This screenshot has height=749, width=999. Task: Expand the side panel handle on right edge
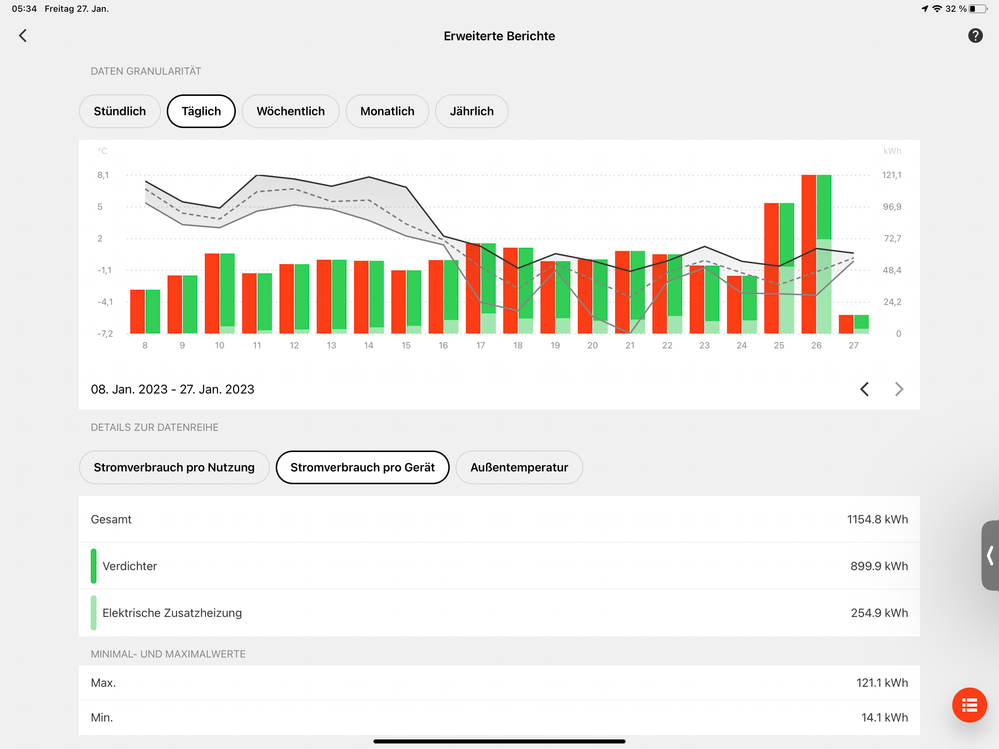(989, 555)
